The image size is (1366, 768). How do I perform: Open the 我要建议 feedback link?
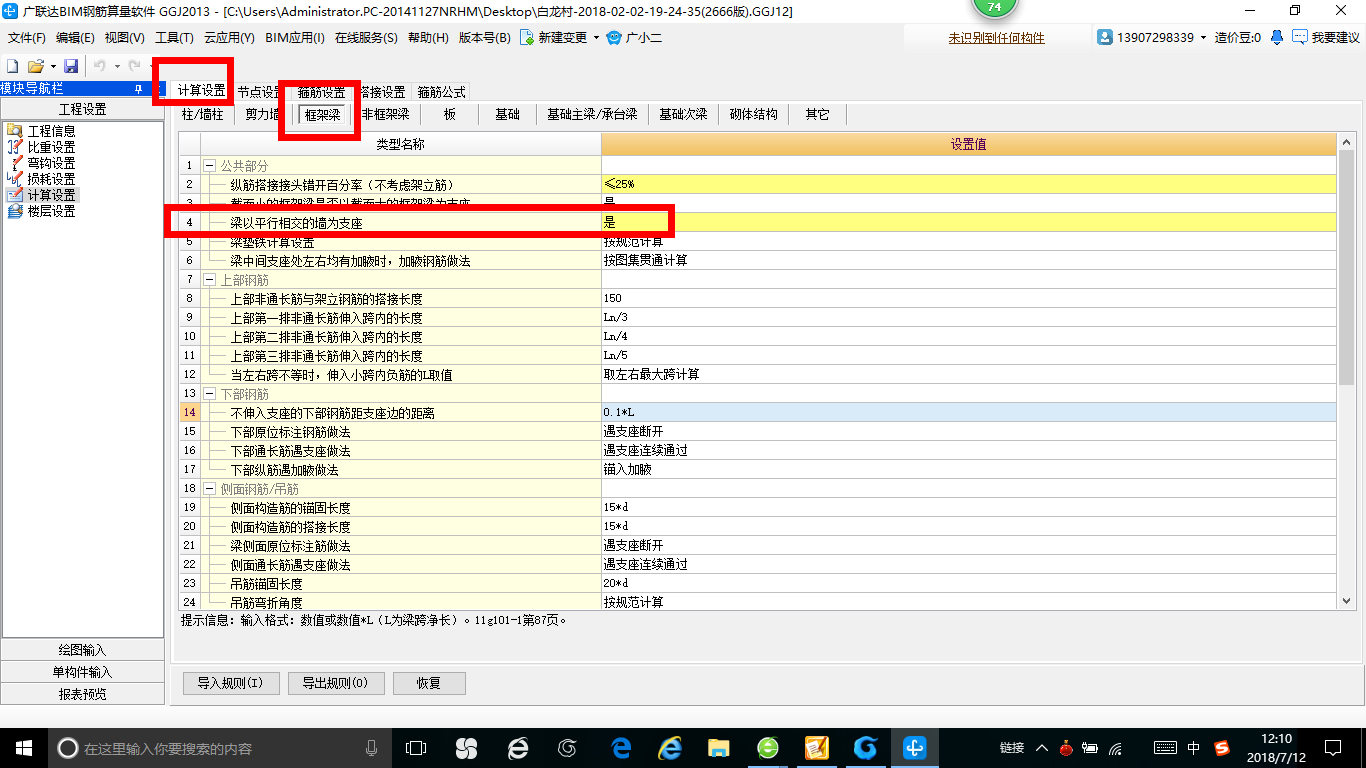tap(1326, 37)
